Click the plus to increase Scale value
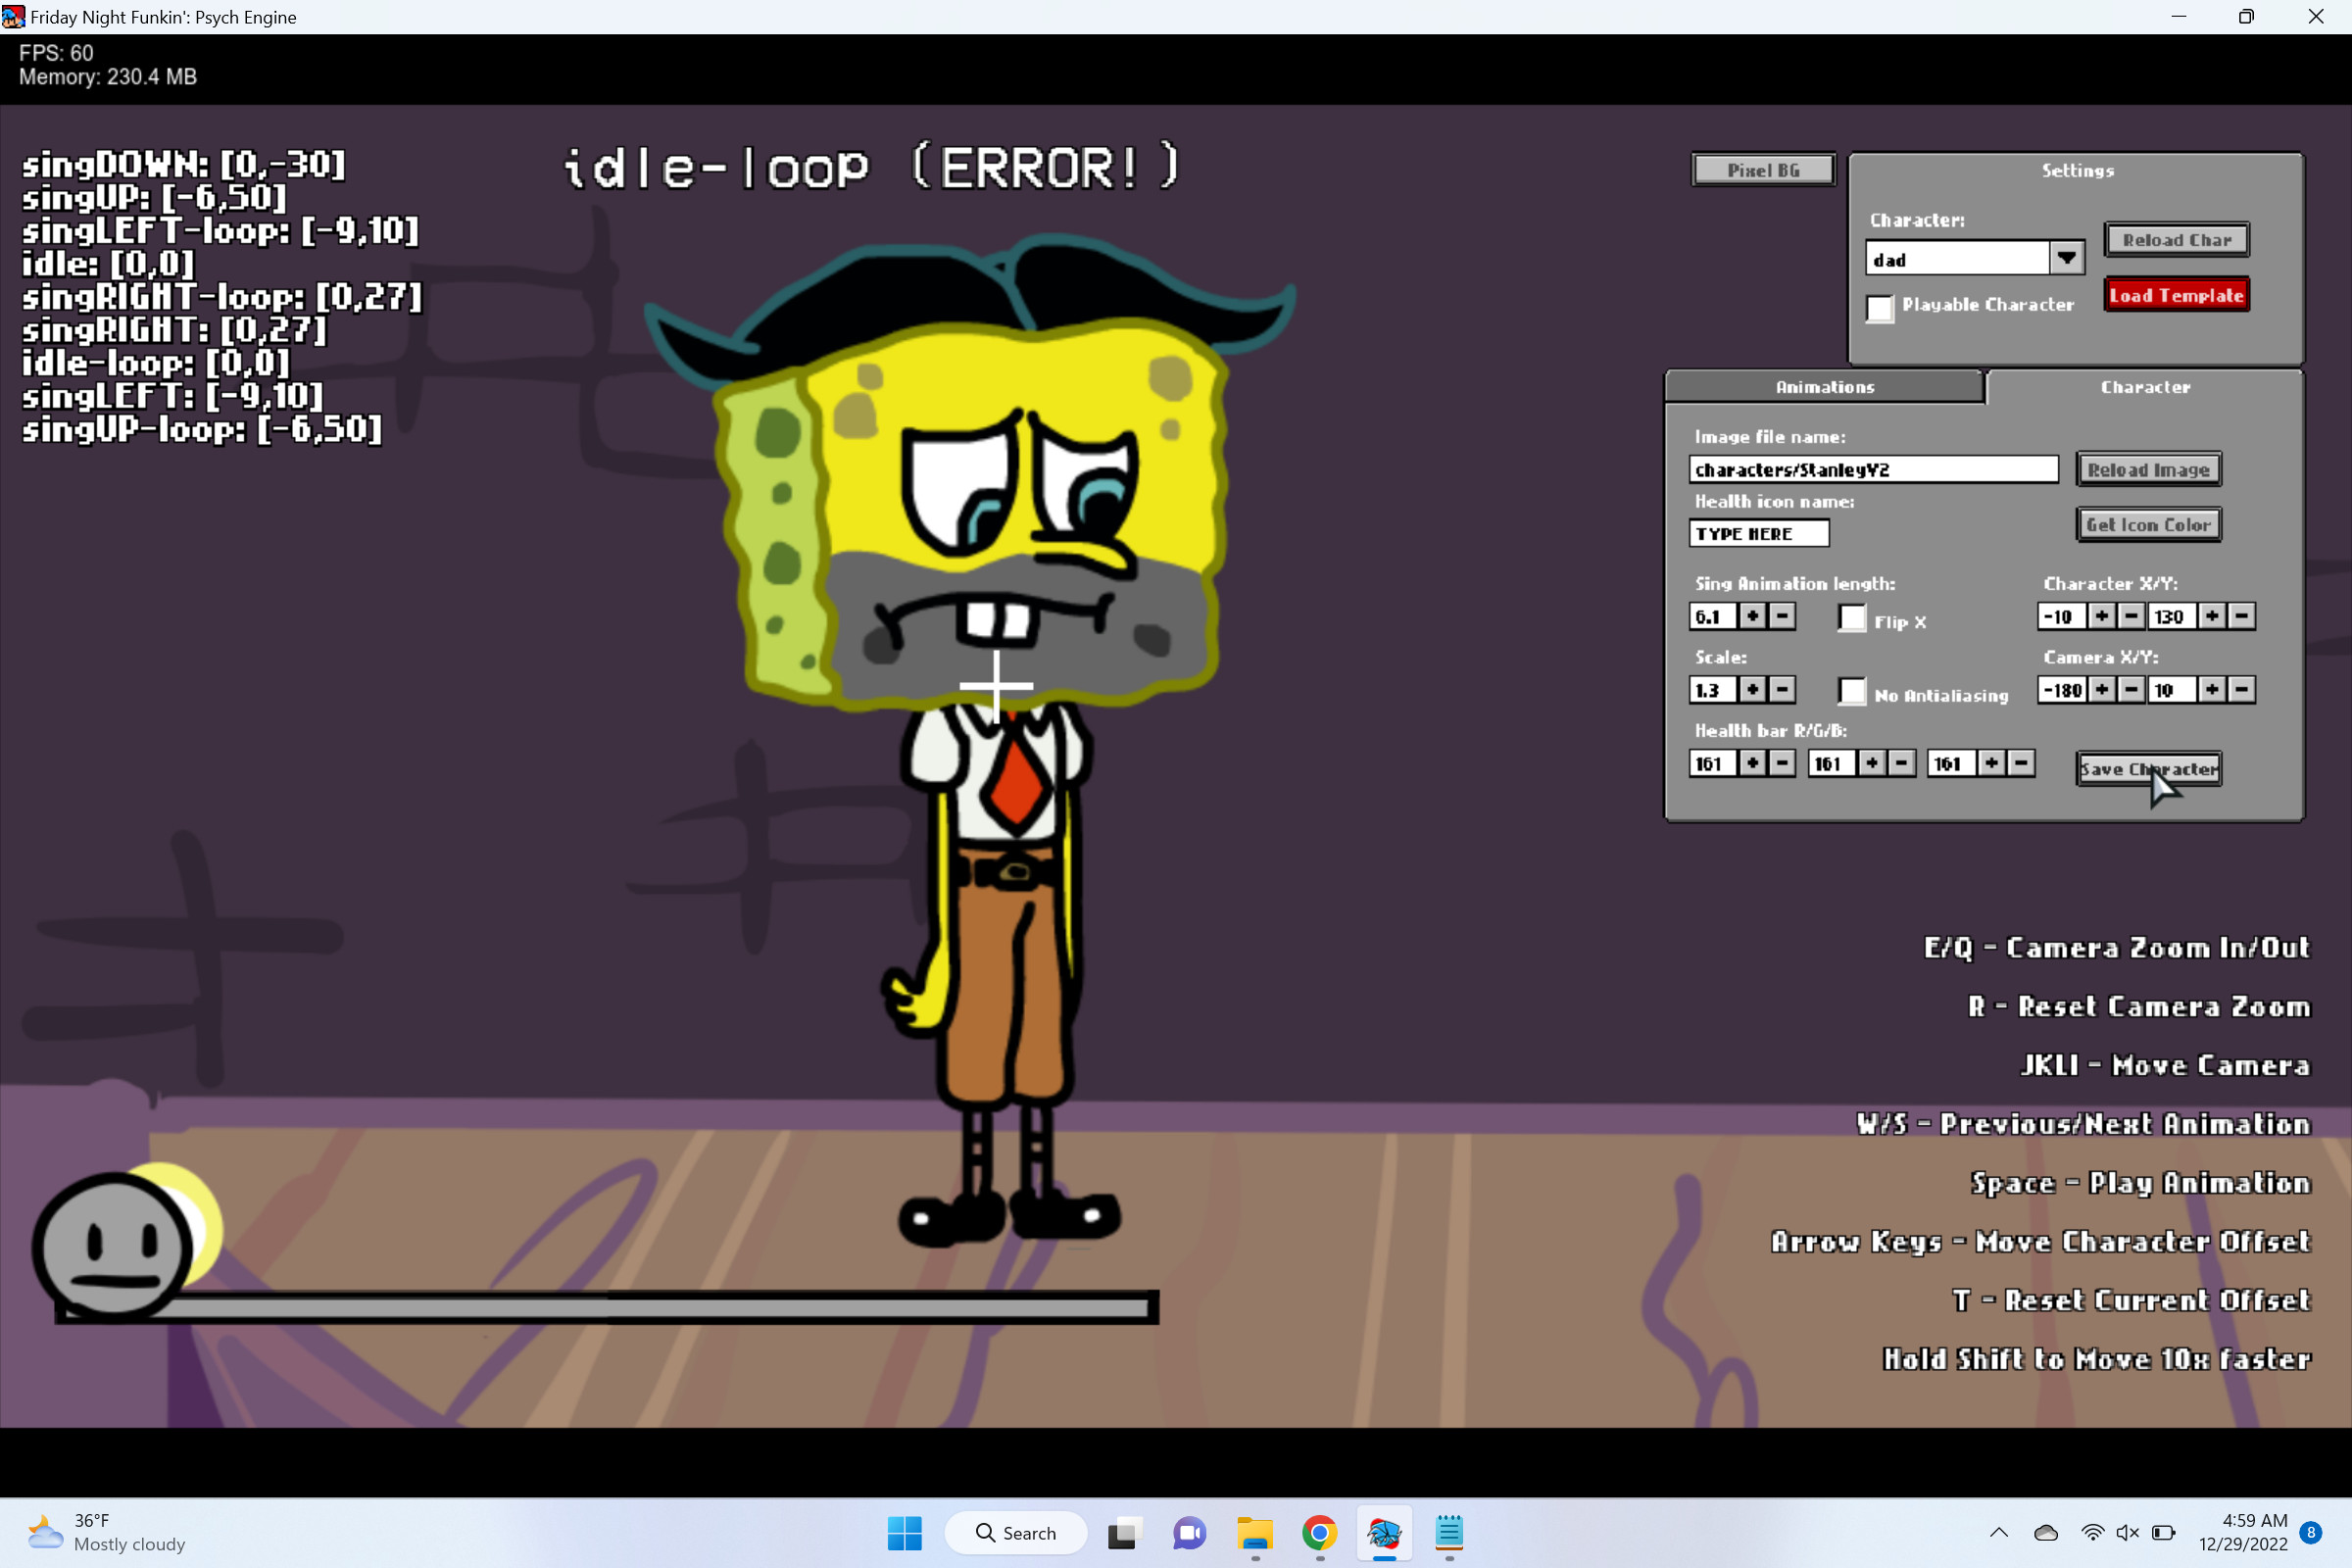This screenshot has height=1568, width=2352. (x=1752, y=690)
